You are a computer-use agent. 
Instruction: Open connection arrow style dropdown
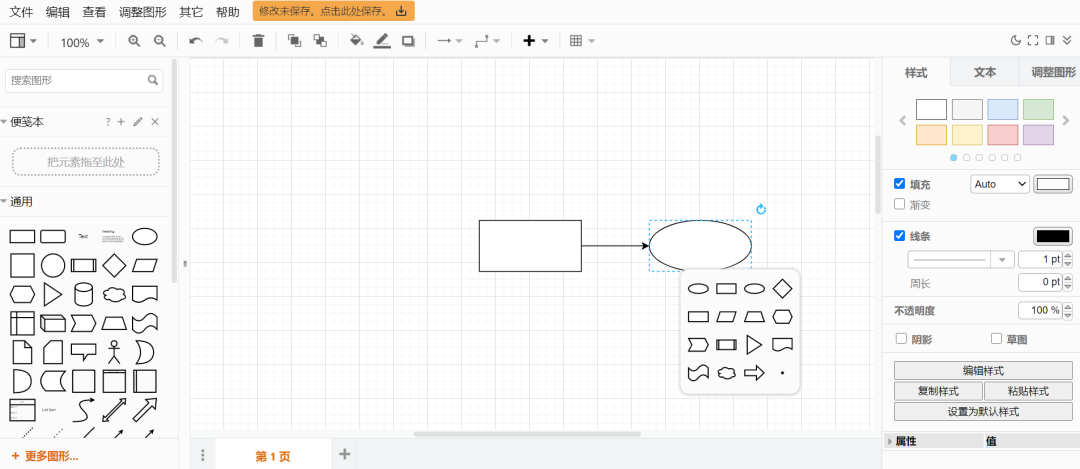pos(450,41)
